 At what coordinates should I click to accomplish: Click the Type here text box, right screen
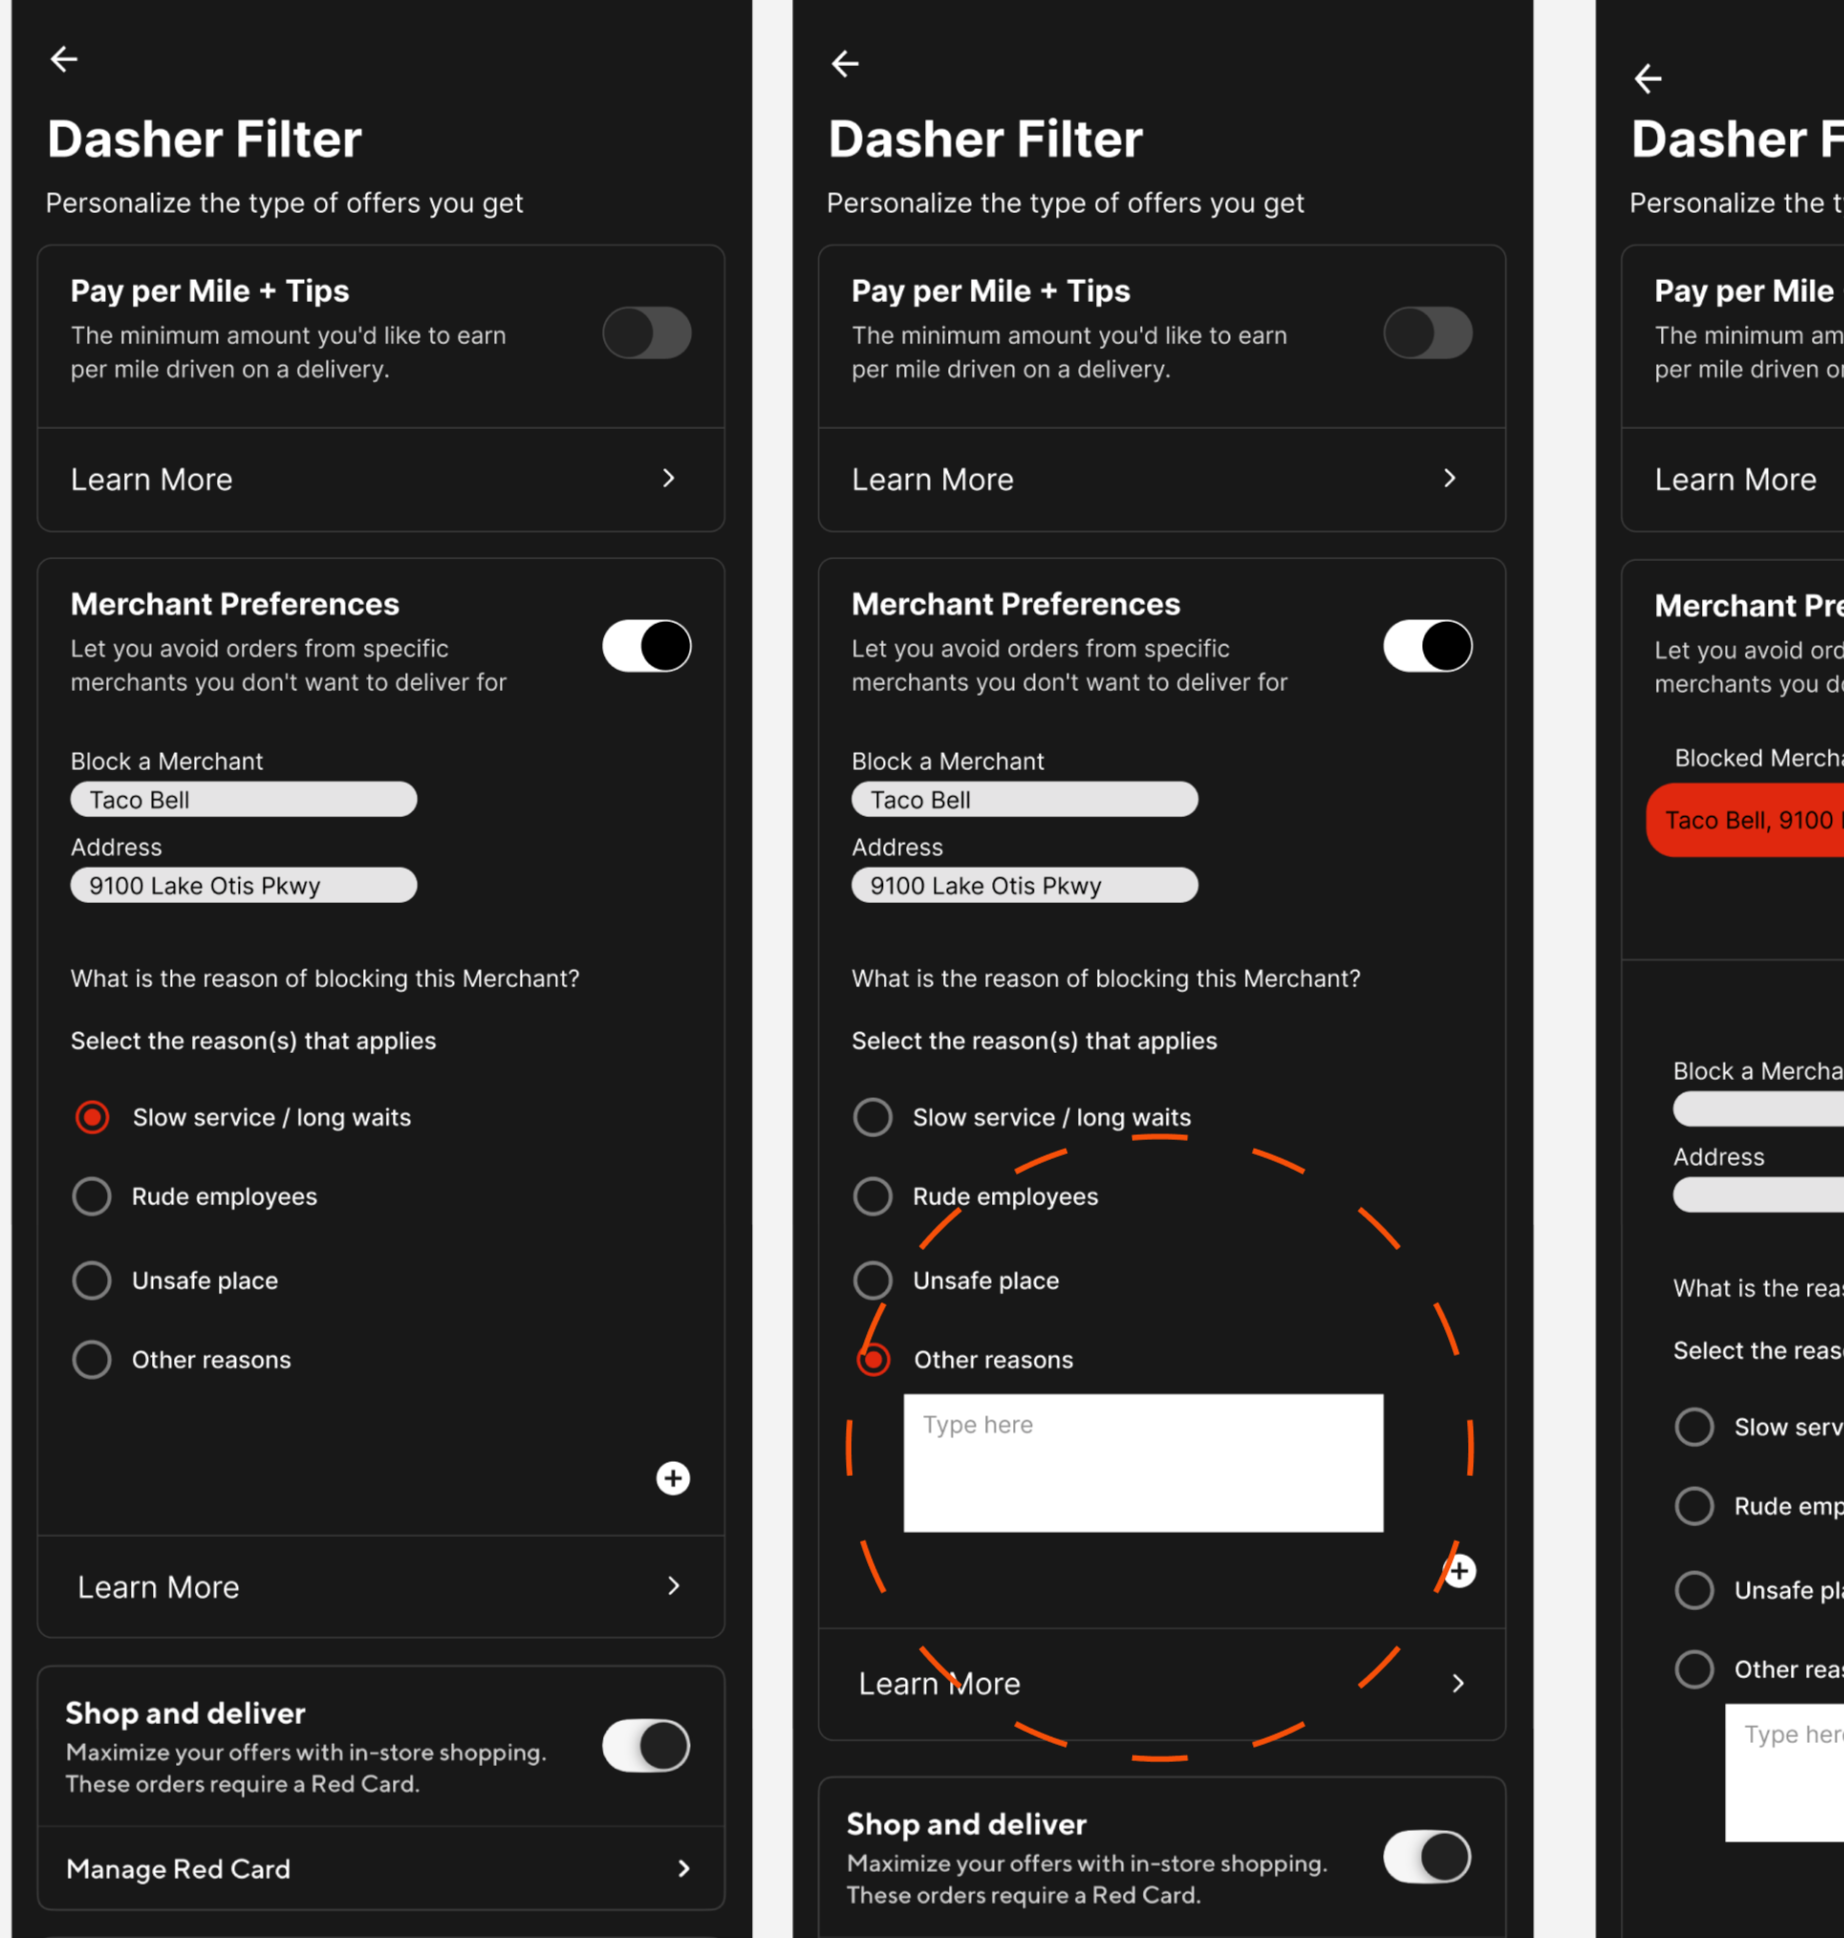[x=1785, y=1773]
